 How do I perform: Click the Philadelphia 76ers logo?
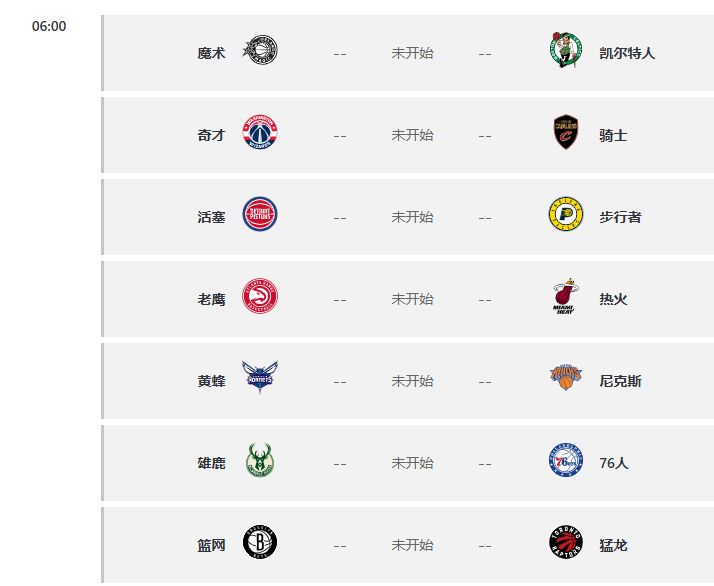565,462
